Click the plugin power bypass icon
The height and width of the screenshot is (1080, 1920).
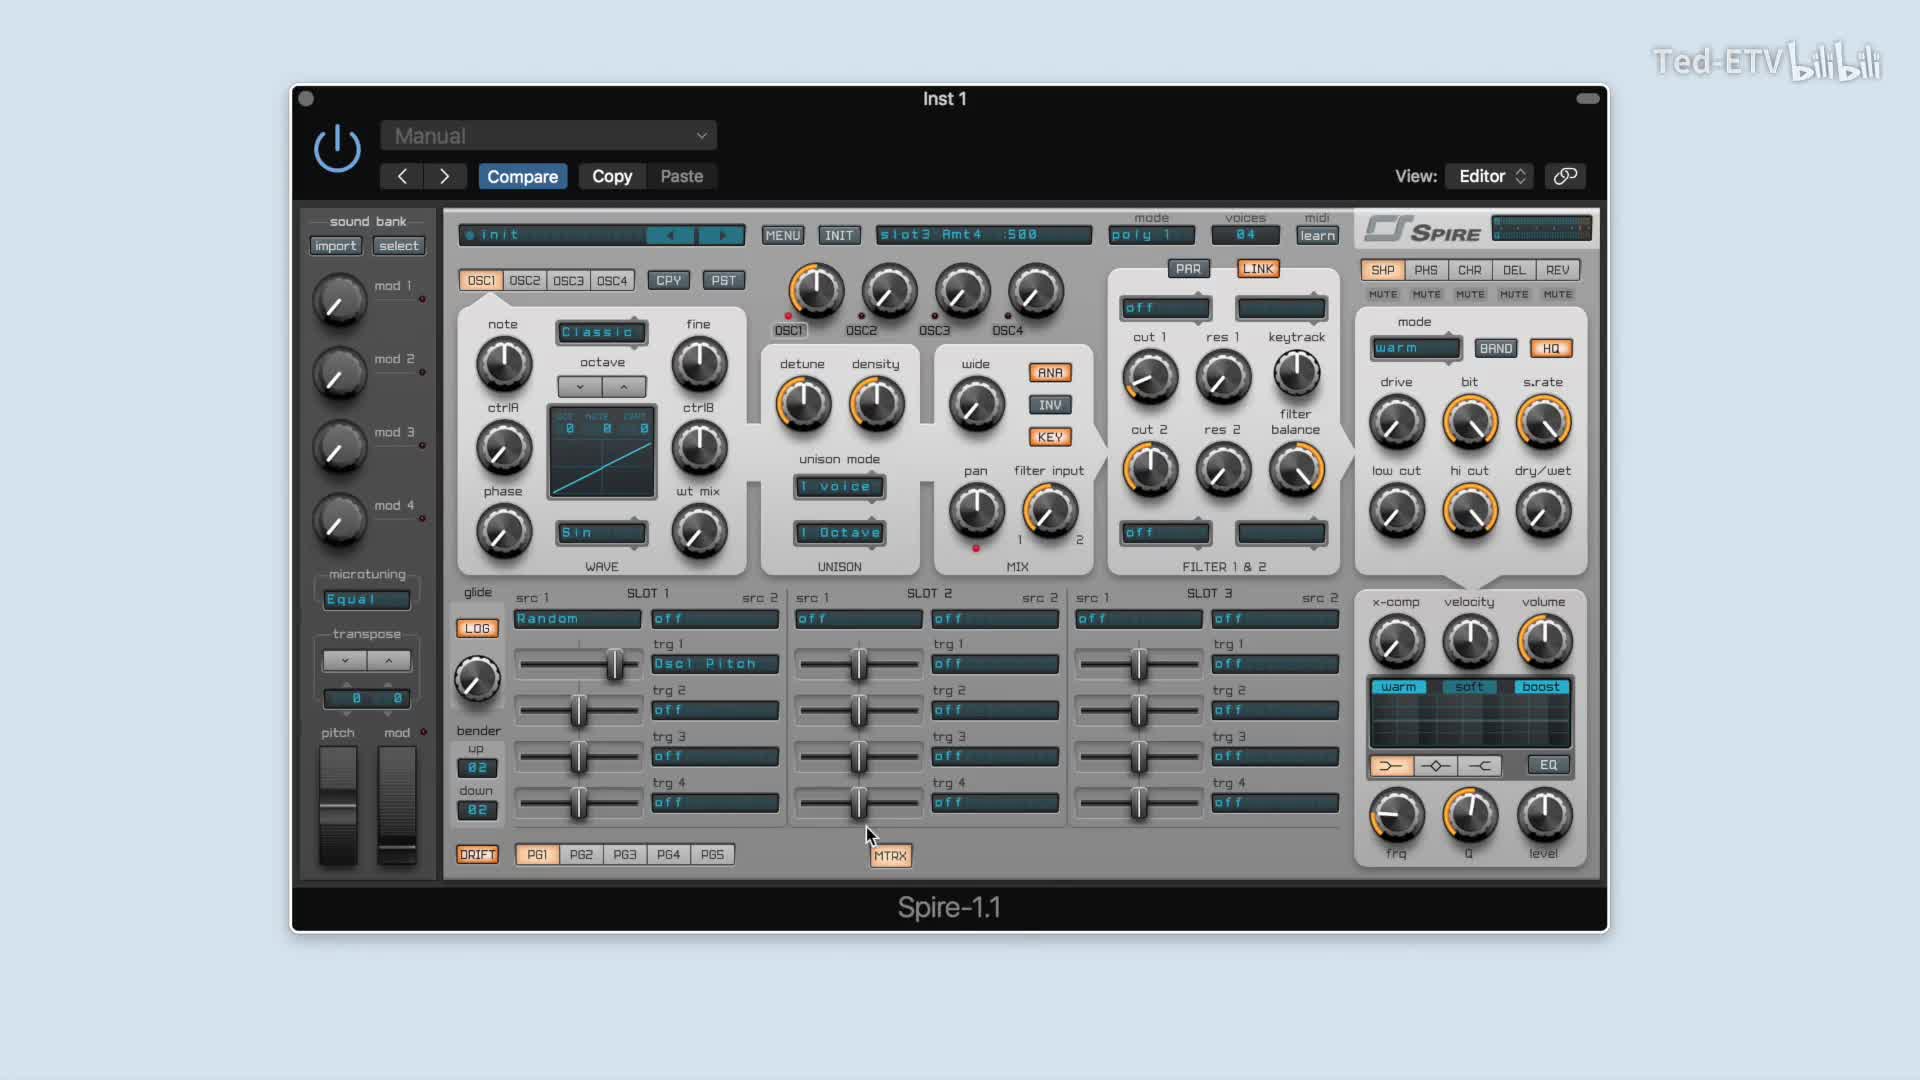[x=337, y=148]
